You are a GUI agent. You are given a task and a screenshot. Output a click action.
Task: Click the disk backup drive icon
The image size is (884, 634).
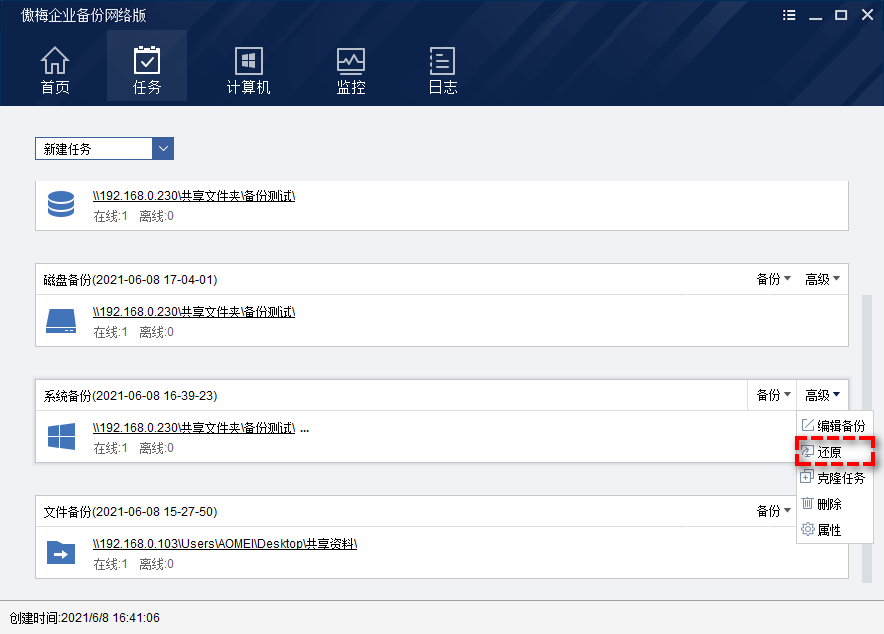pyautogui.click(x=62, y=321)
